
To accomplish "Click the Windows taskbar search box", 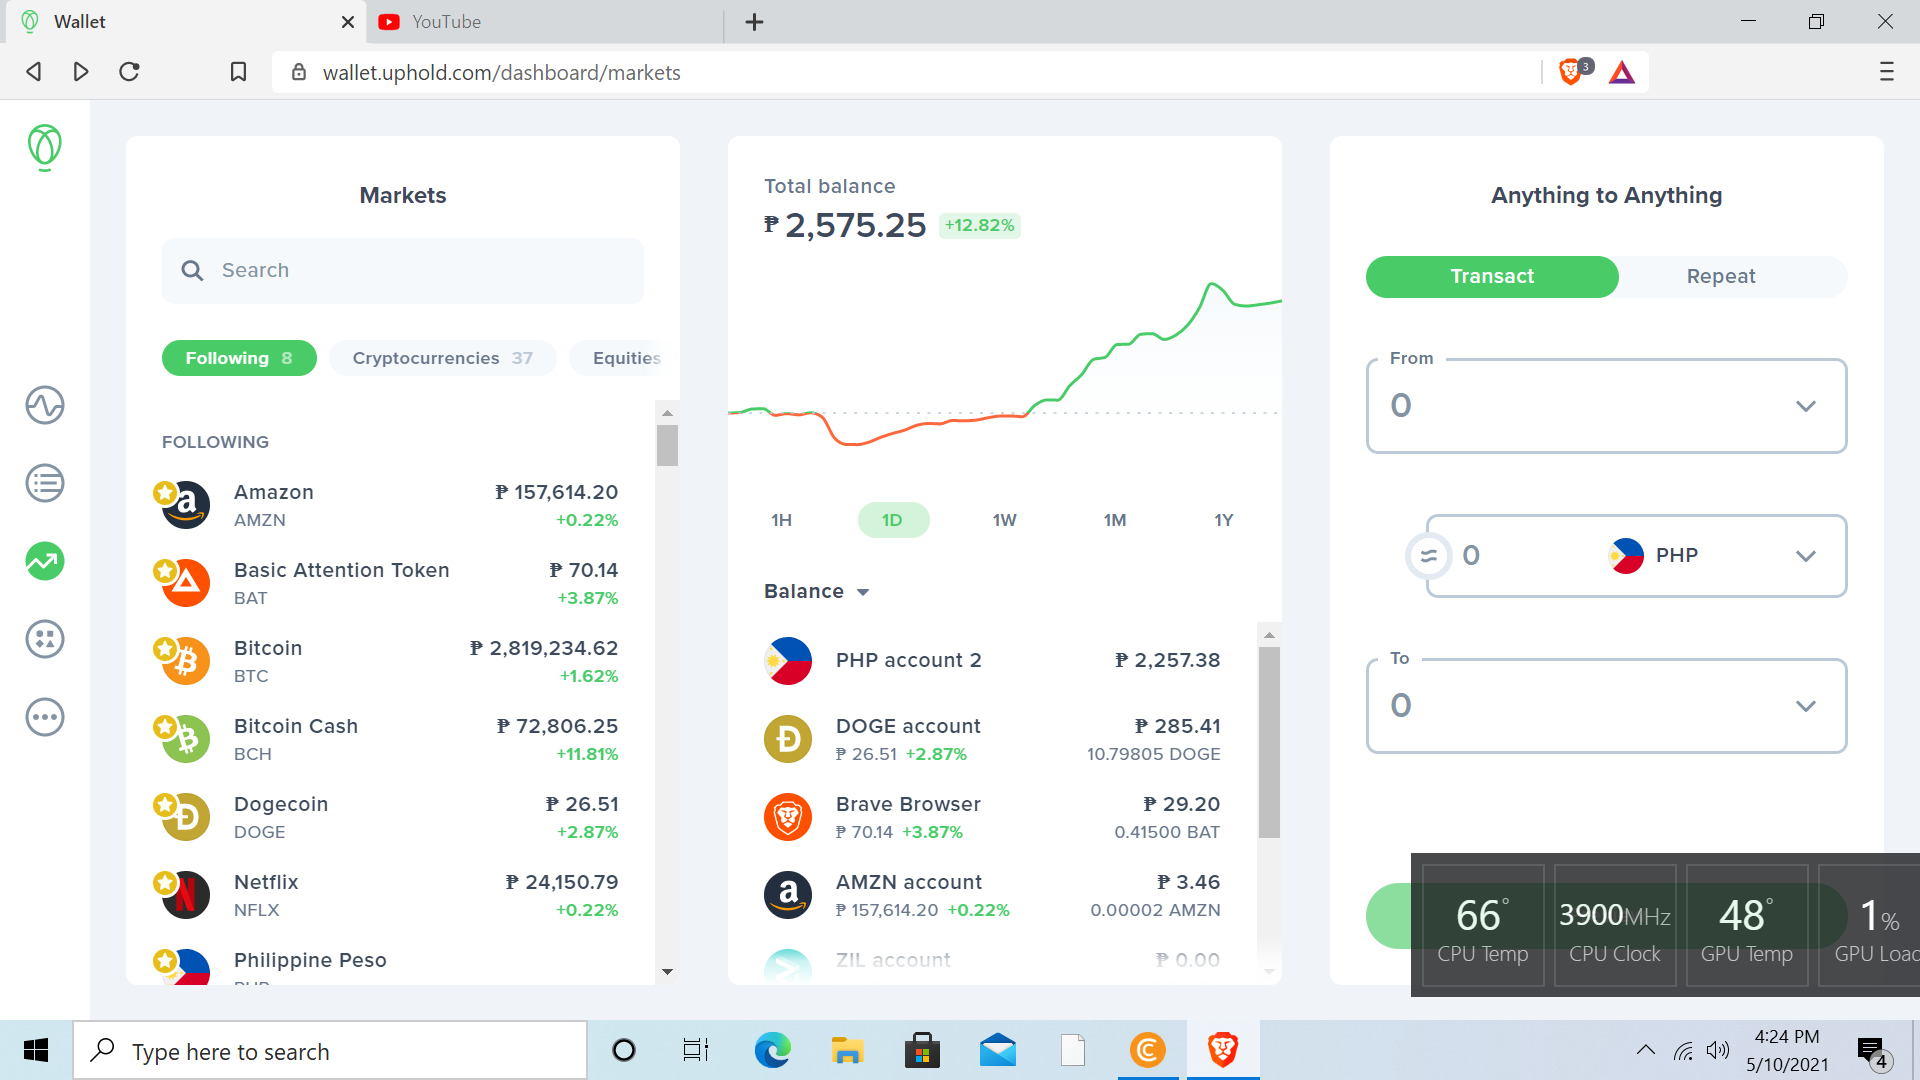I will [x=330, y=1050].
